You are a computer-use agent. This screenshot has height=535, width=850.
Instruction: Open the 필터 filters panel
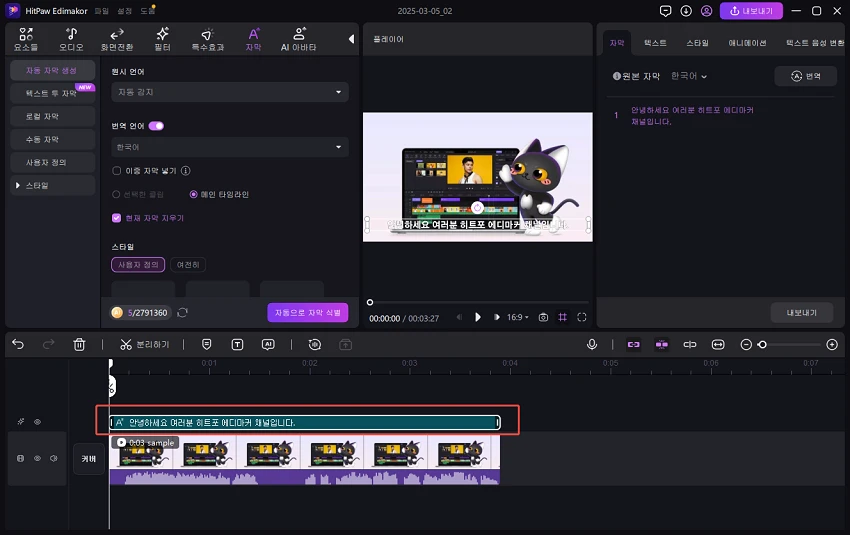click(x=162, y=39)
